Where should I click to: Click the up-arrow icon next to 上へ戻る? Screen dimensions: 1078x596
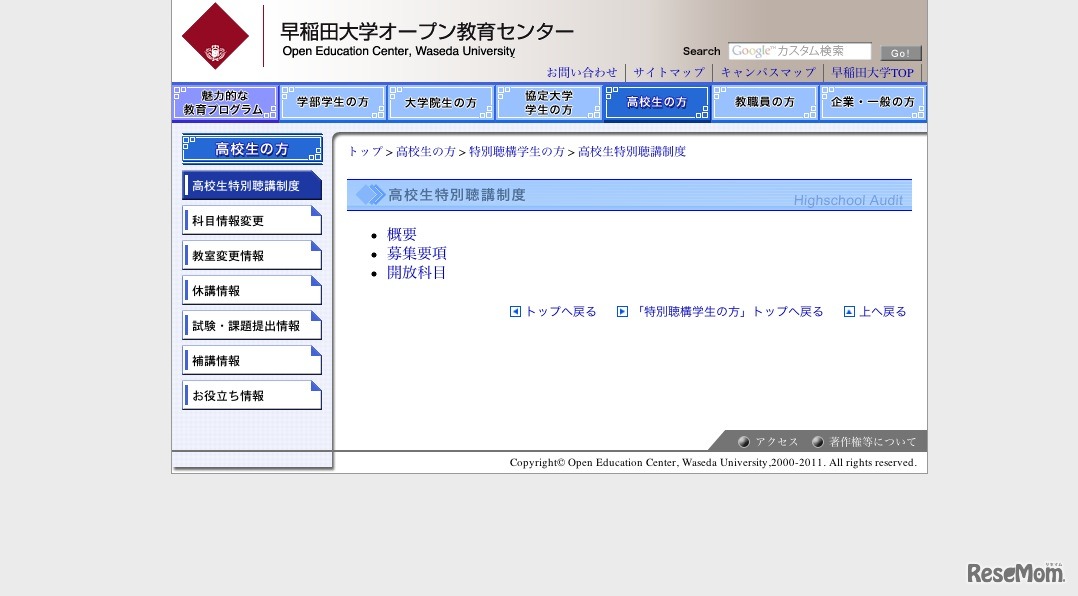pyautogui.click(x=851, y=311)
